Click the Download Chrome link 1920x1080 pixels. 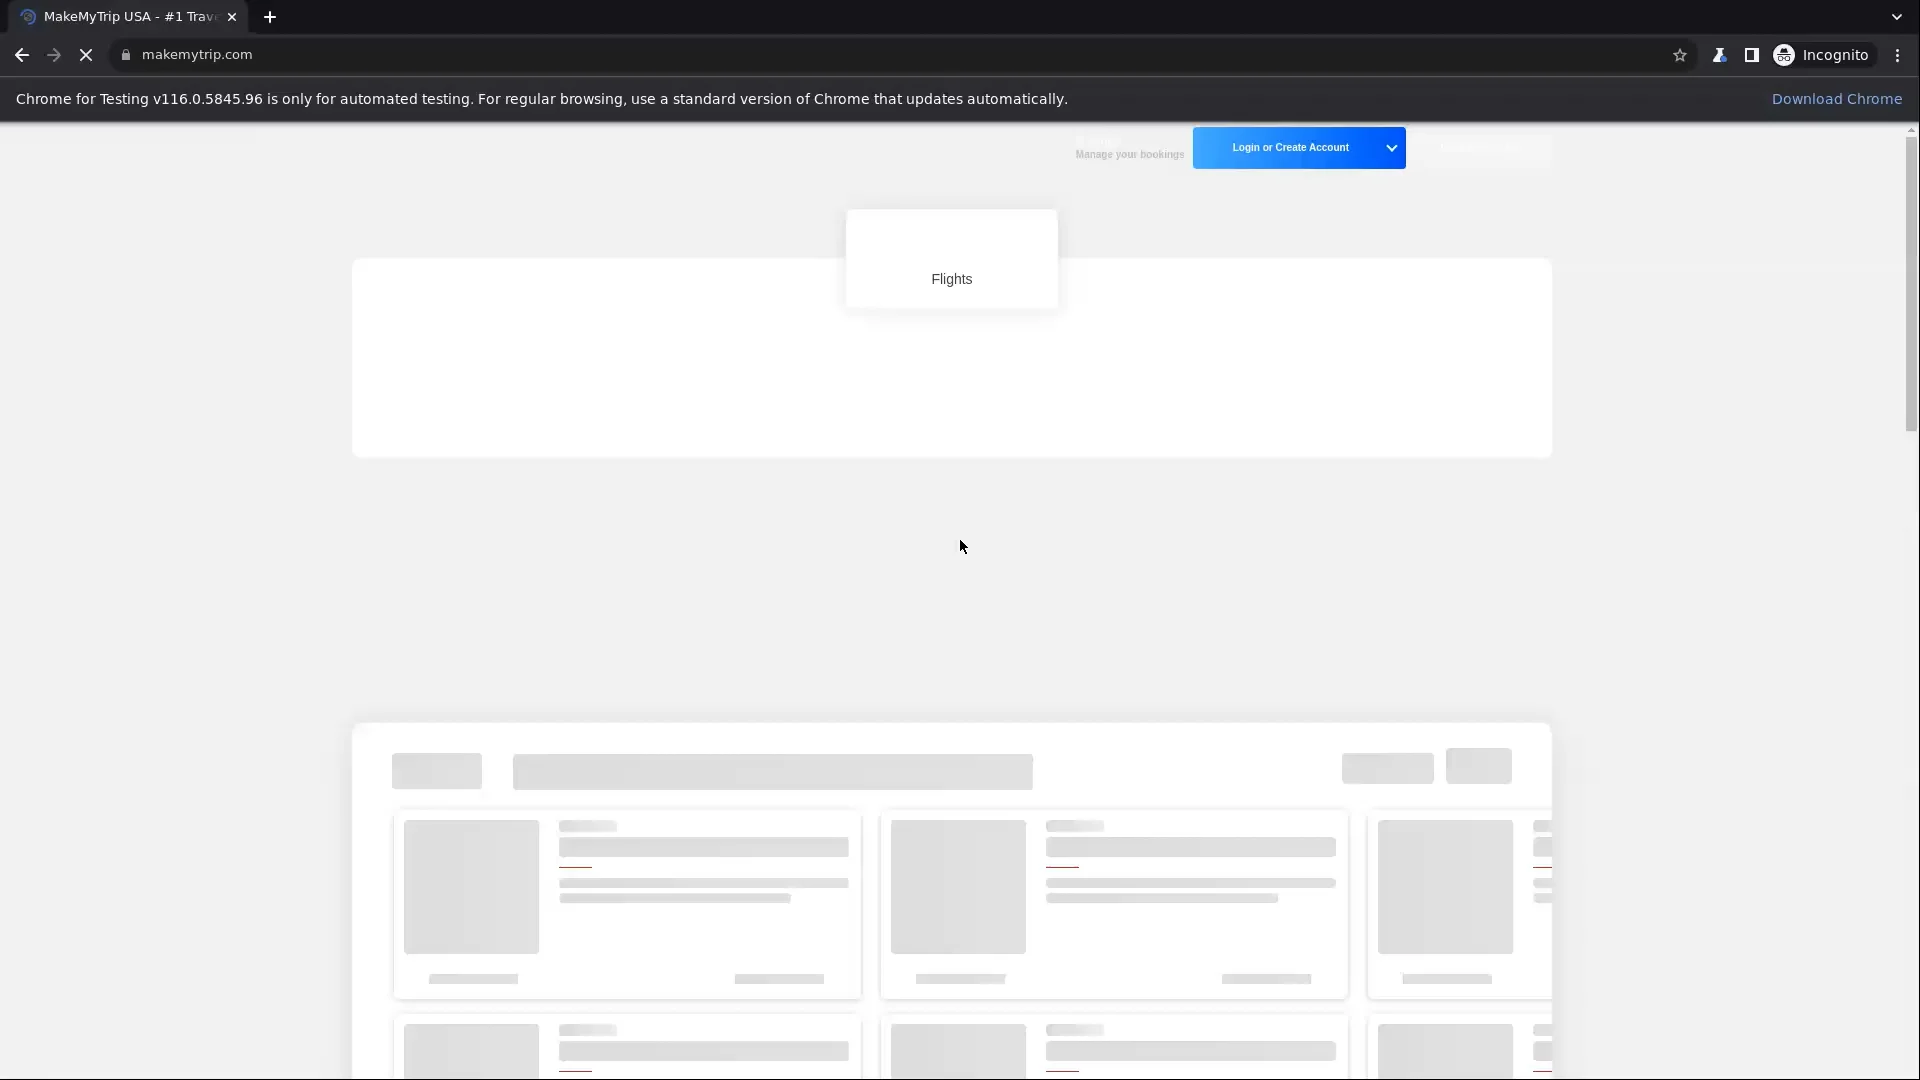click(x=1837, y=98)
